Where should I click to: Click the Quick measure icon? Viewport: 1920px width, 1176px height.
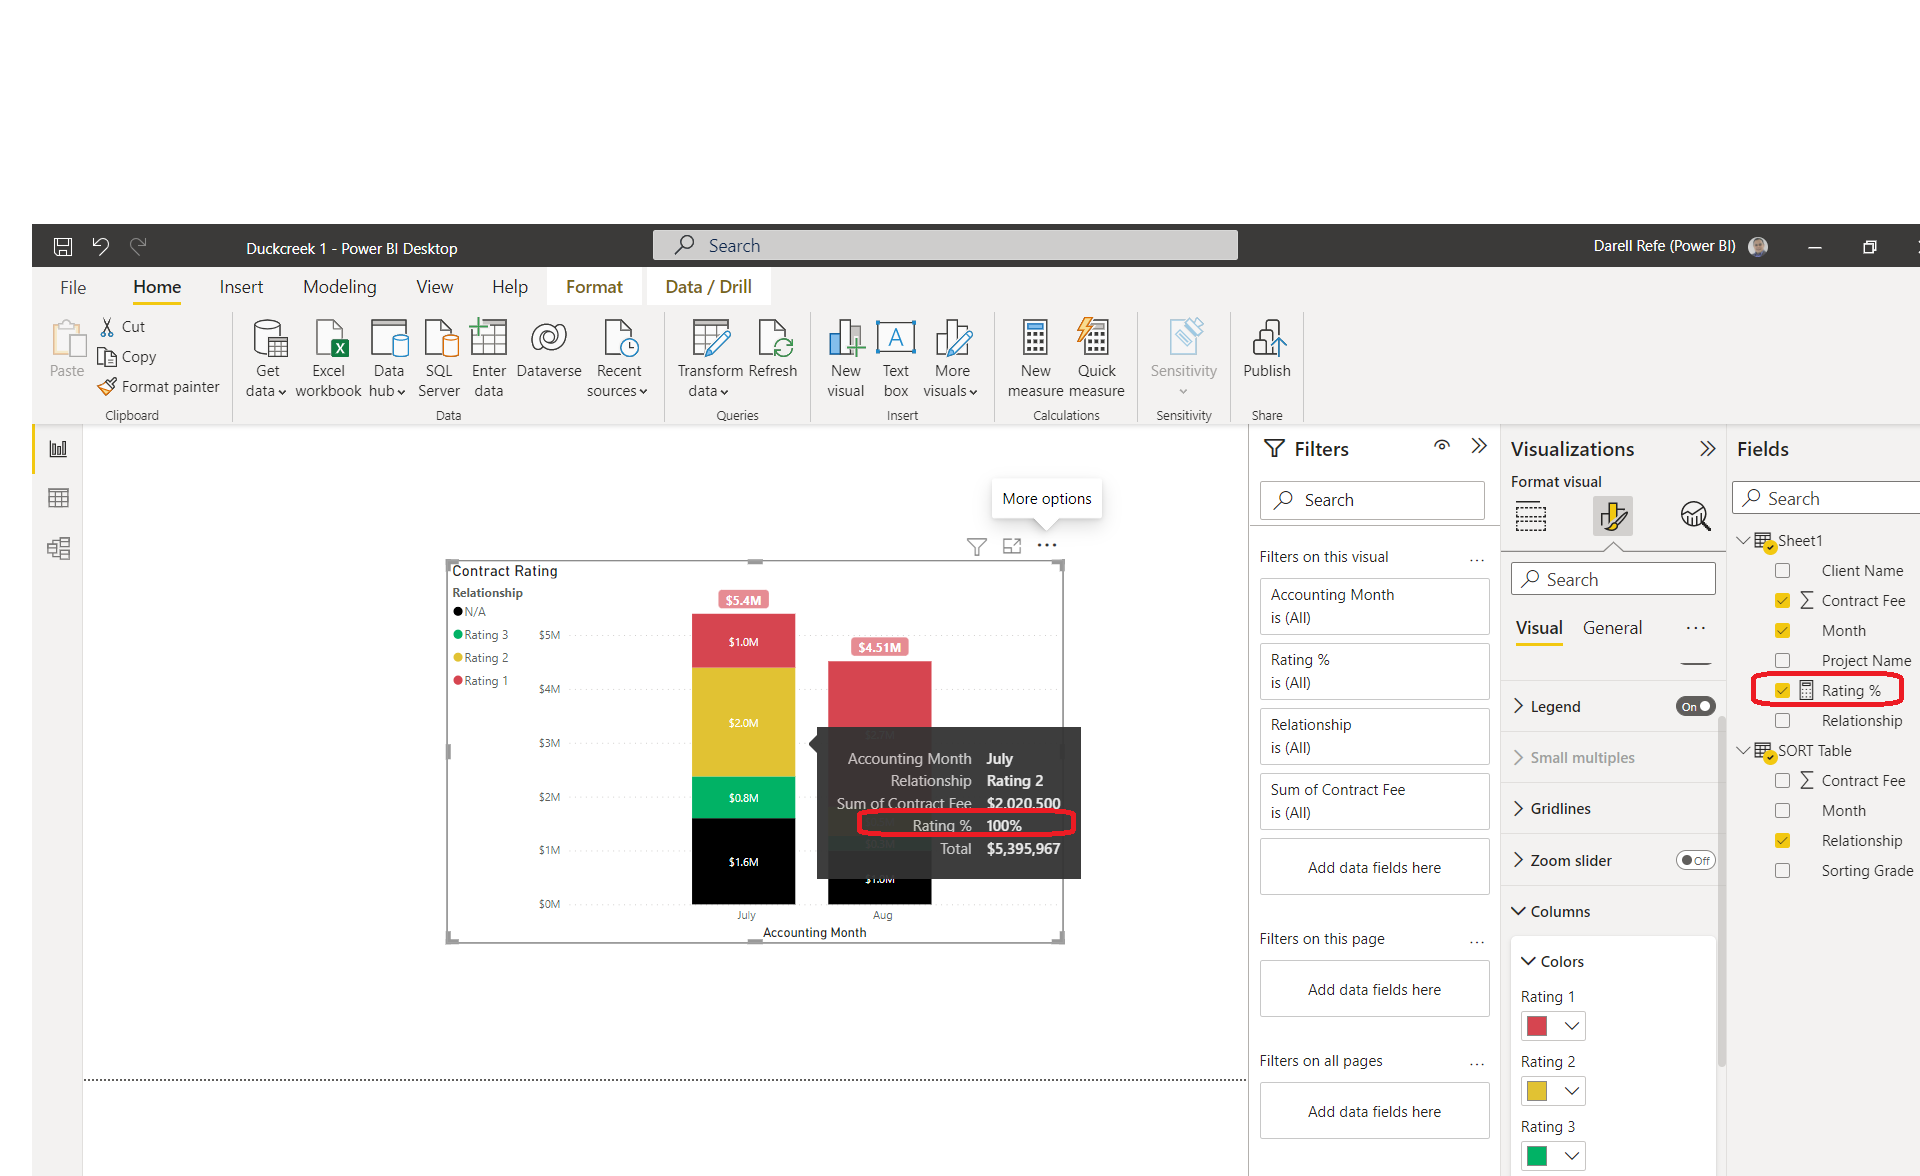coord(1093,338)
